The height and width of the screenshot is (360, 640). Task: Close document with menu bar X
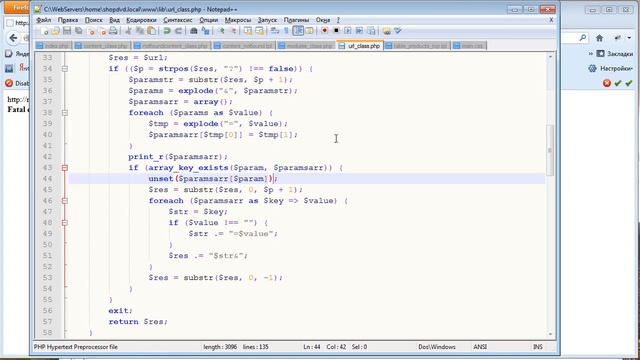tap(551, 20)
